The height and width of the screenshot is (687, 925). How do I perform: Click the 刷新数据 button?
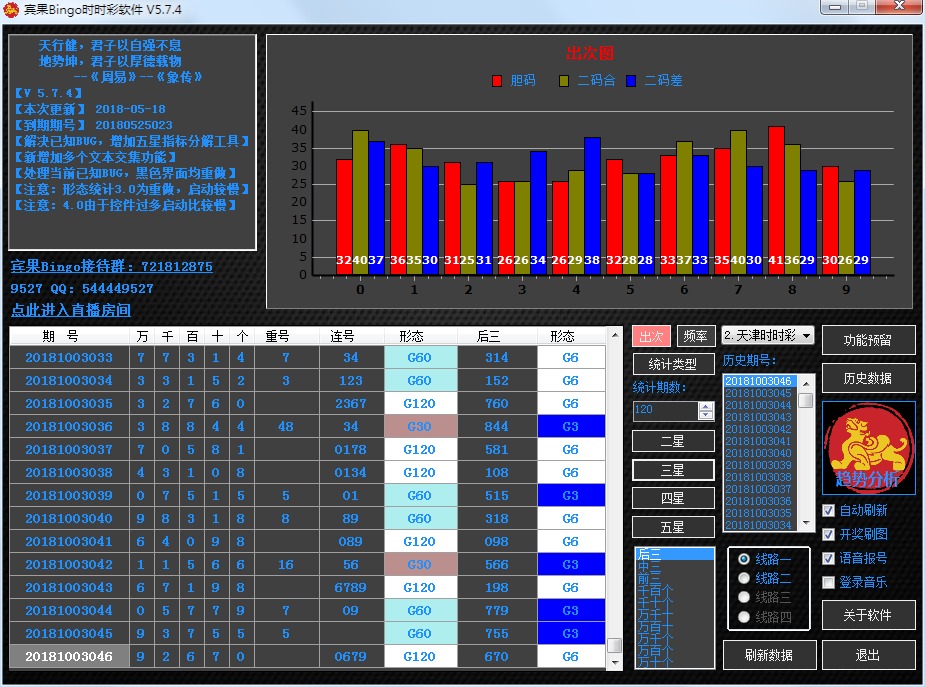768,655
